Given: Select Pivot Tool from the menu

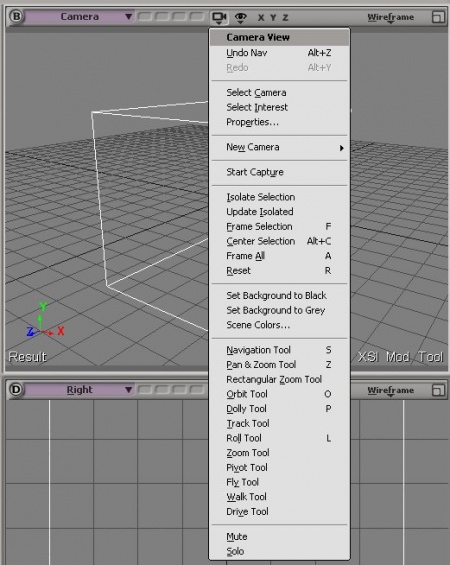Looking at the screenshot, I should [x=279, y=468].
